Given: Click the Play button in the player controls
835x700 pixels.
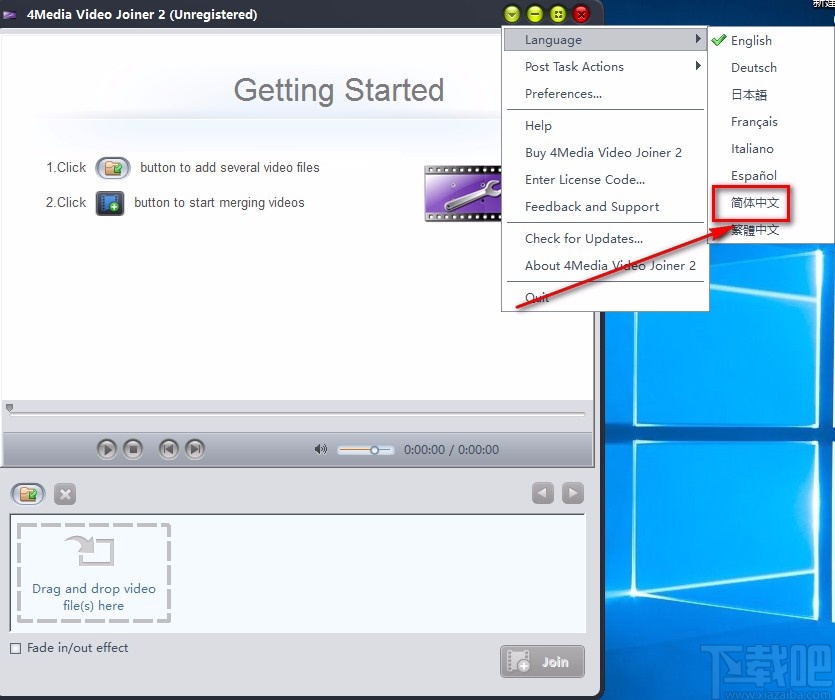Looking at the screenshot, I should 107,450.
